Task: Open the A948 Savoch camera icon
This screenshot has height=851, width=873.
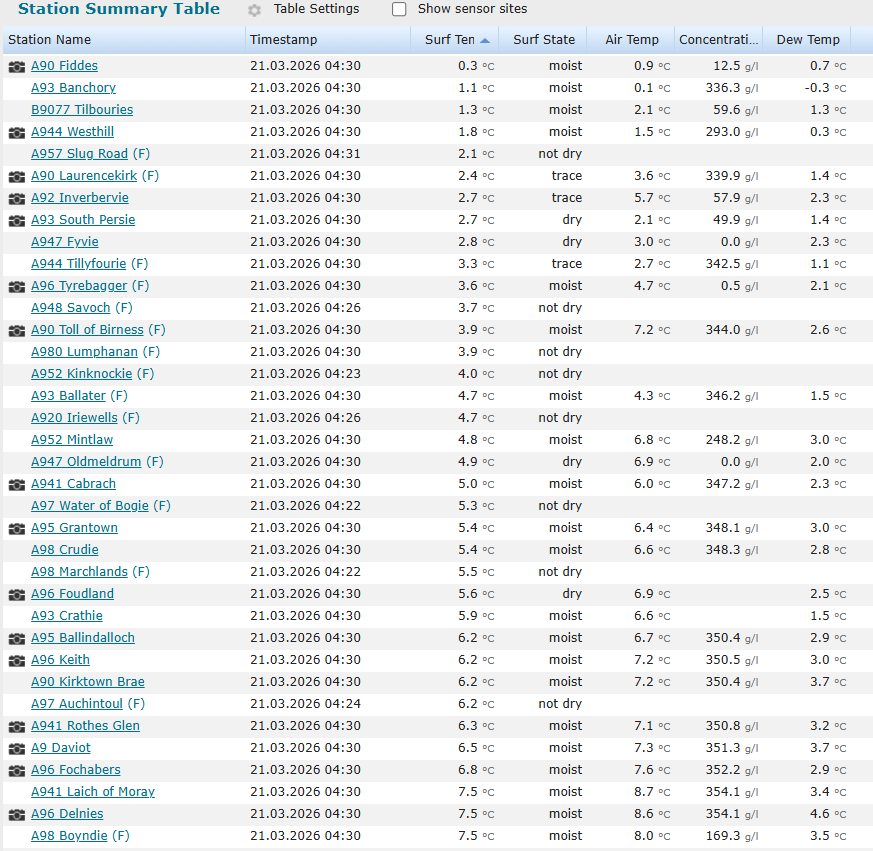Action: coord(16,307)
